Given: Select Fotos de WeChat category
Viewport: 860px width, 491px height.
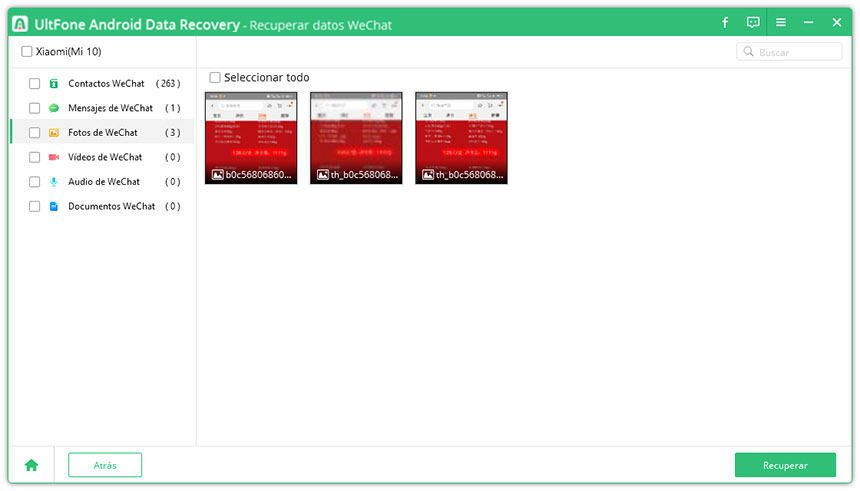Looking at the screenshot, I should pyautogui.click(x=103, y=132).
